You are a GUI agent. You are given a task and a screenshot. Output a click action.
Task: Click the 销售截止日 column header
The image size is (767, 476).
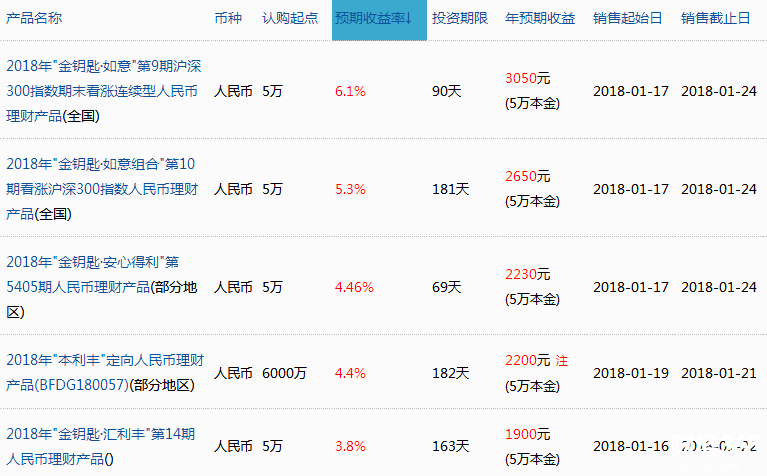[715, 19]
